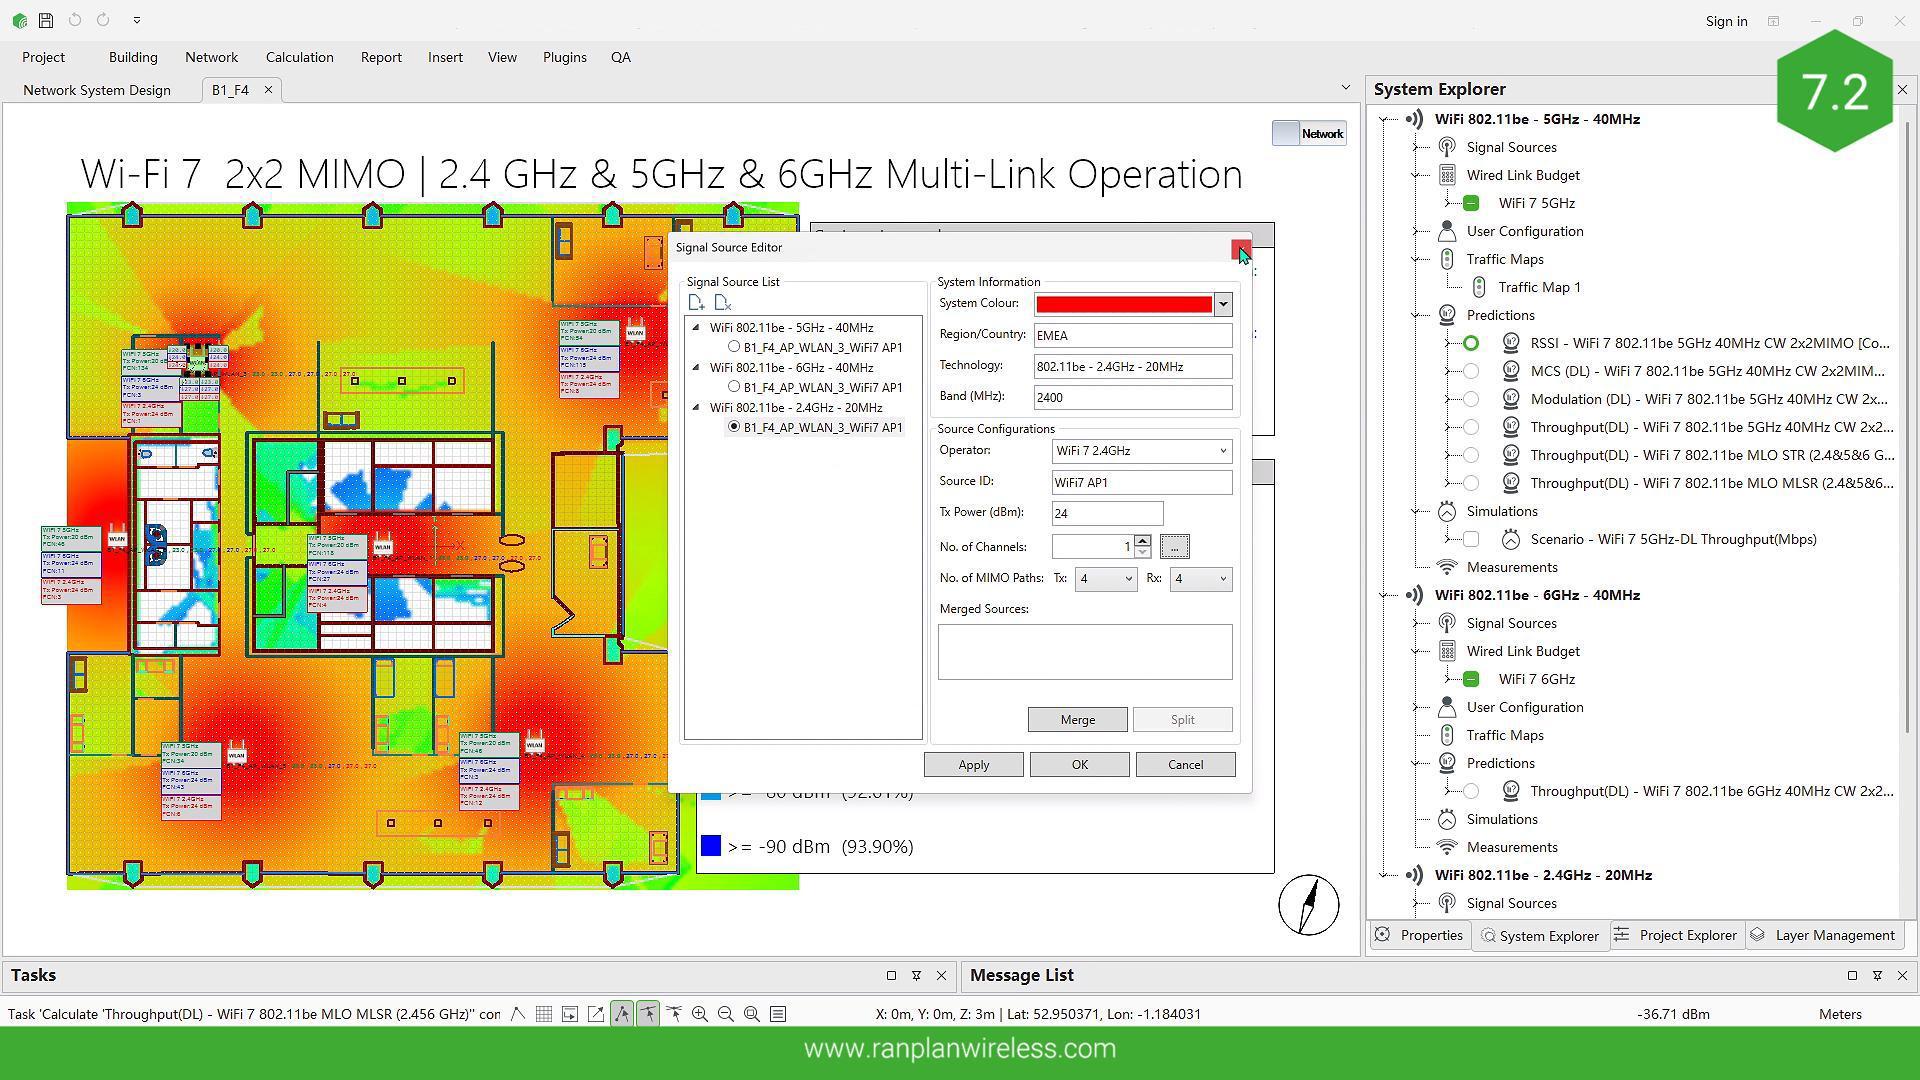Click the unhighlighted dashed-line snap cursor icon
The height and width of the screenshot is (1080, 1920).
(674, 1014)
